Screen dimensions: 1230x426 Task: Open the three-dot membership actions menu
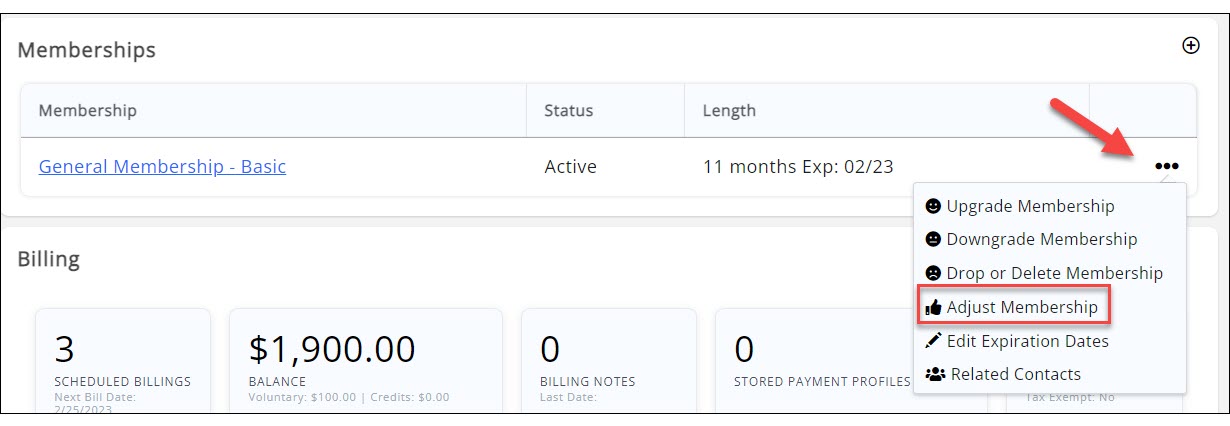(x=1166, y=166)
